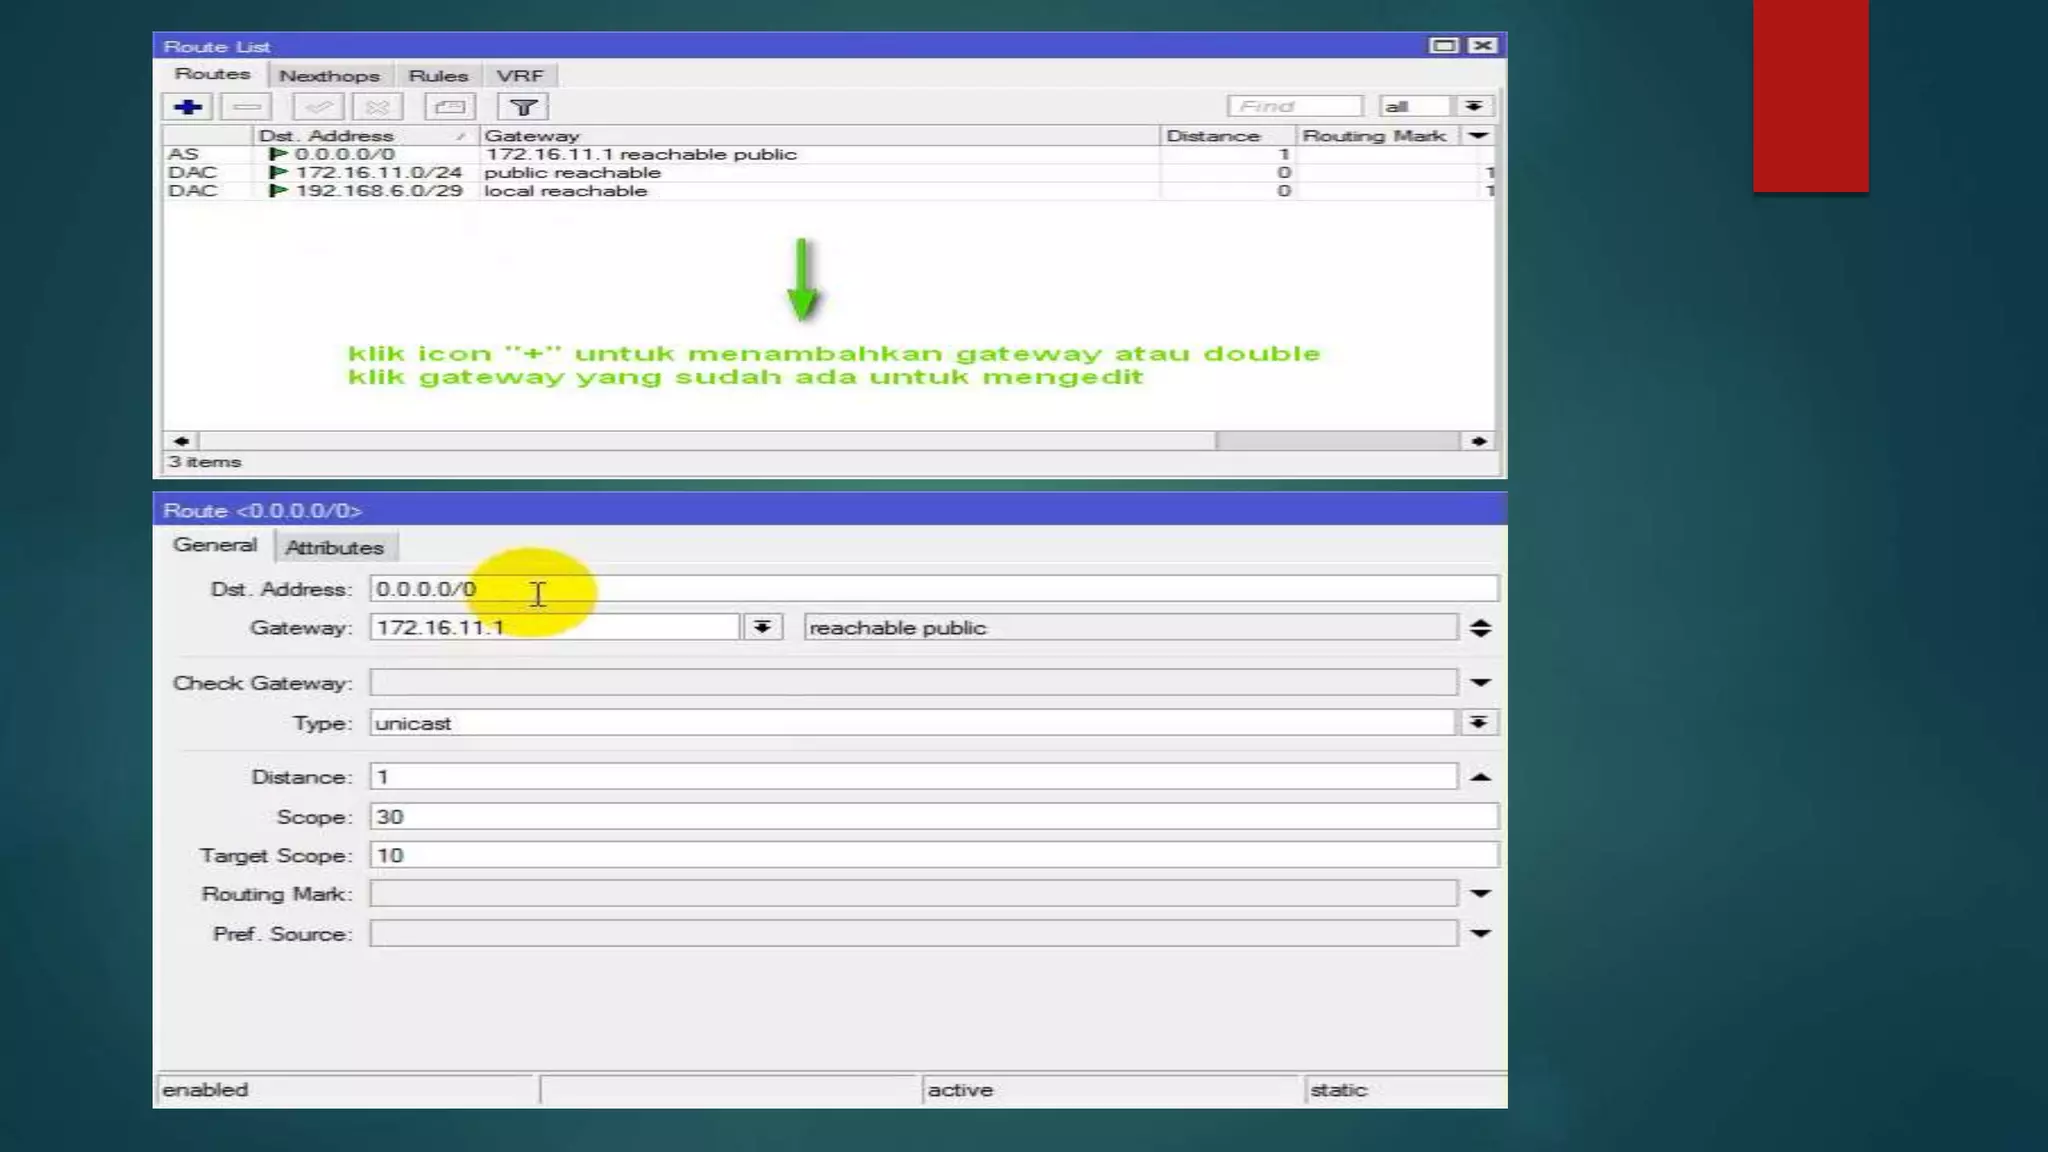The image size is (2048, 1152).
Task: Open the Type unicast dropdown
Action: (x=1478, y=723)
